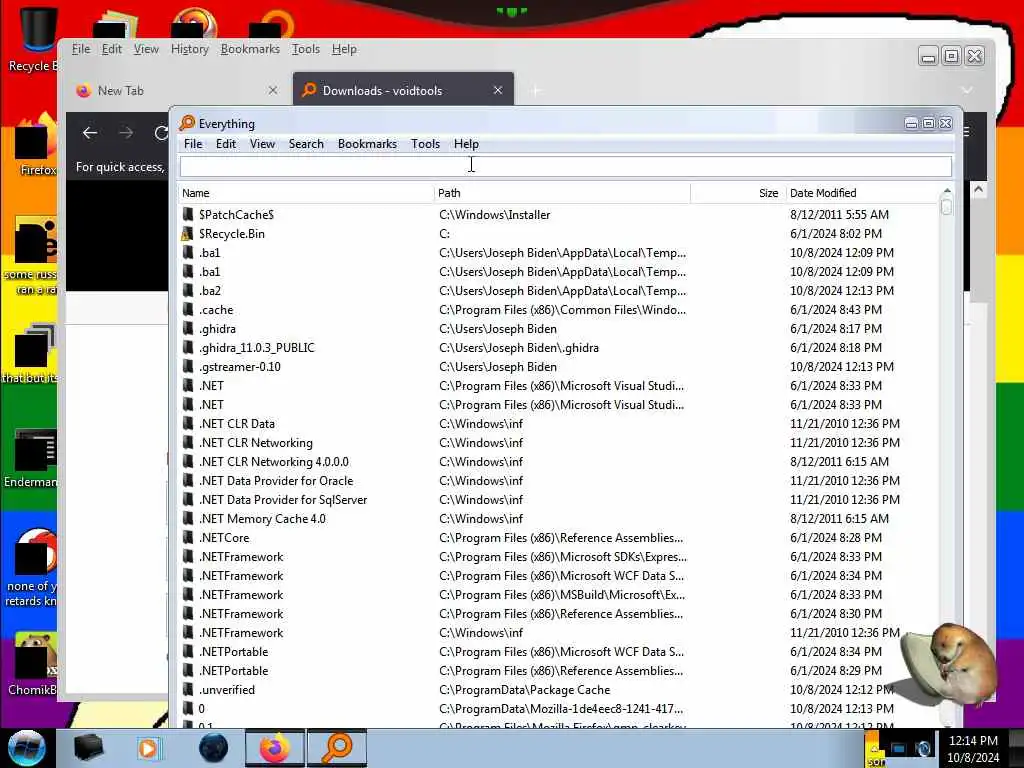
Task: Switch to the New Tab in Firefox
Action: [x=177, y=90]
